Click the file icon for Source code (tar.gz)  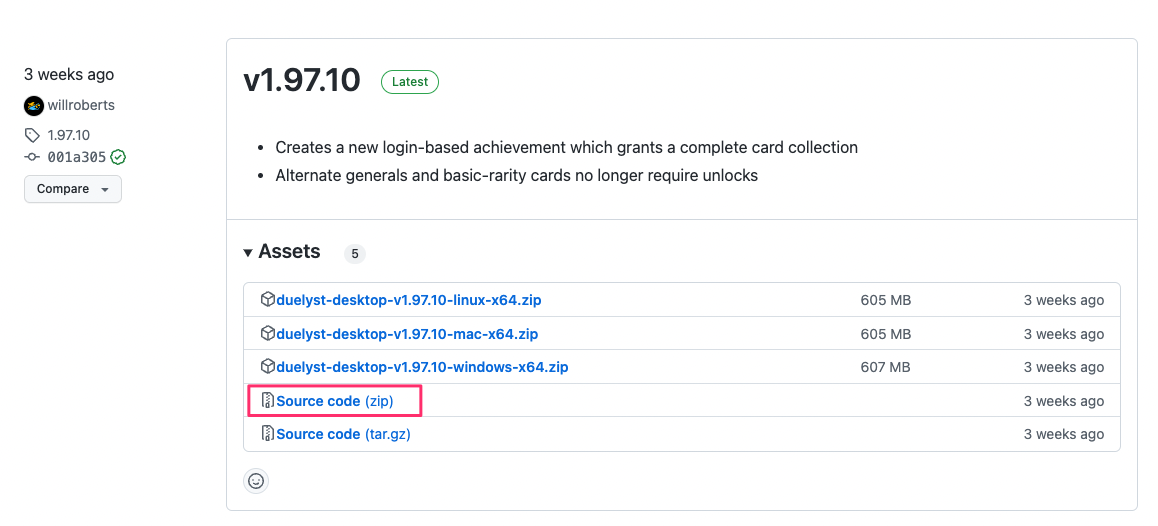coord(268,434)
